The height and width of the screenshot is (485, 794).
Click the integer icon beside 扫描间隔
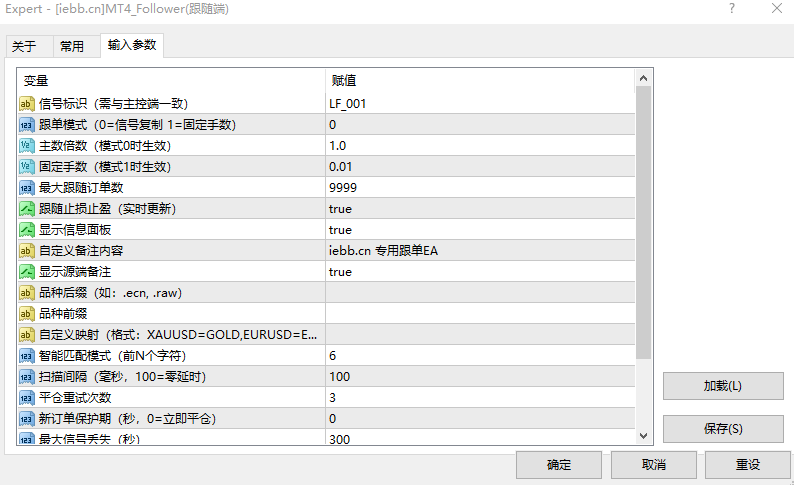tap(26, 377)
